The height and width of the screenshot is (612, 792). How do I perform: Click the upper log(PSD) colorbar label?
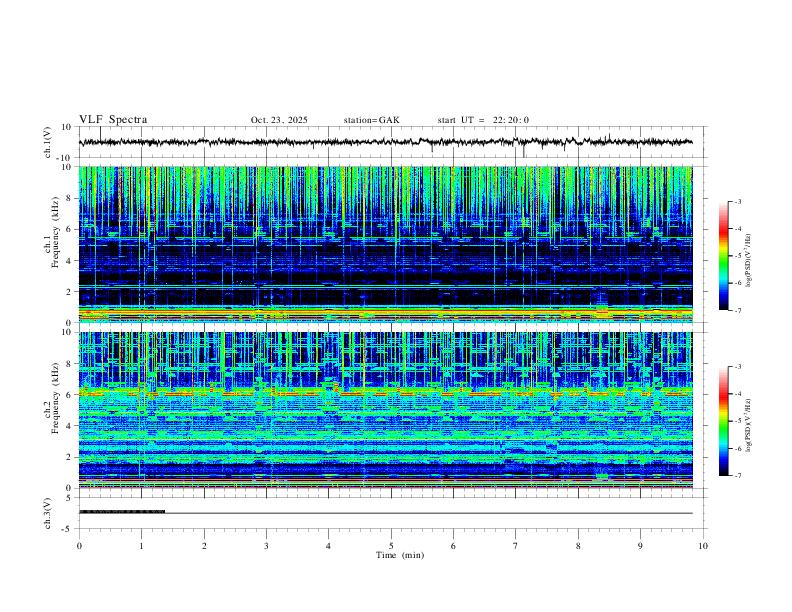[749, 260]
